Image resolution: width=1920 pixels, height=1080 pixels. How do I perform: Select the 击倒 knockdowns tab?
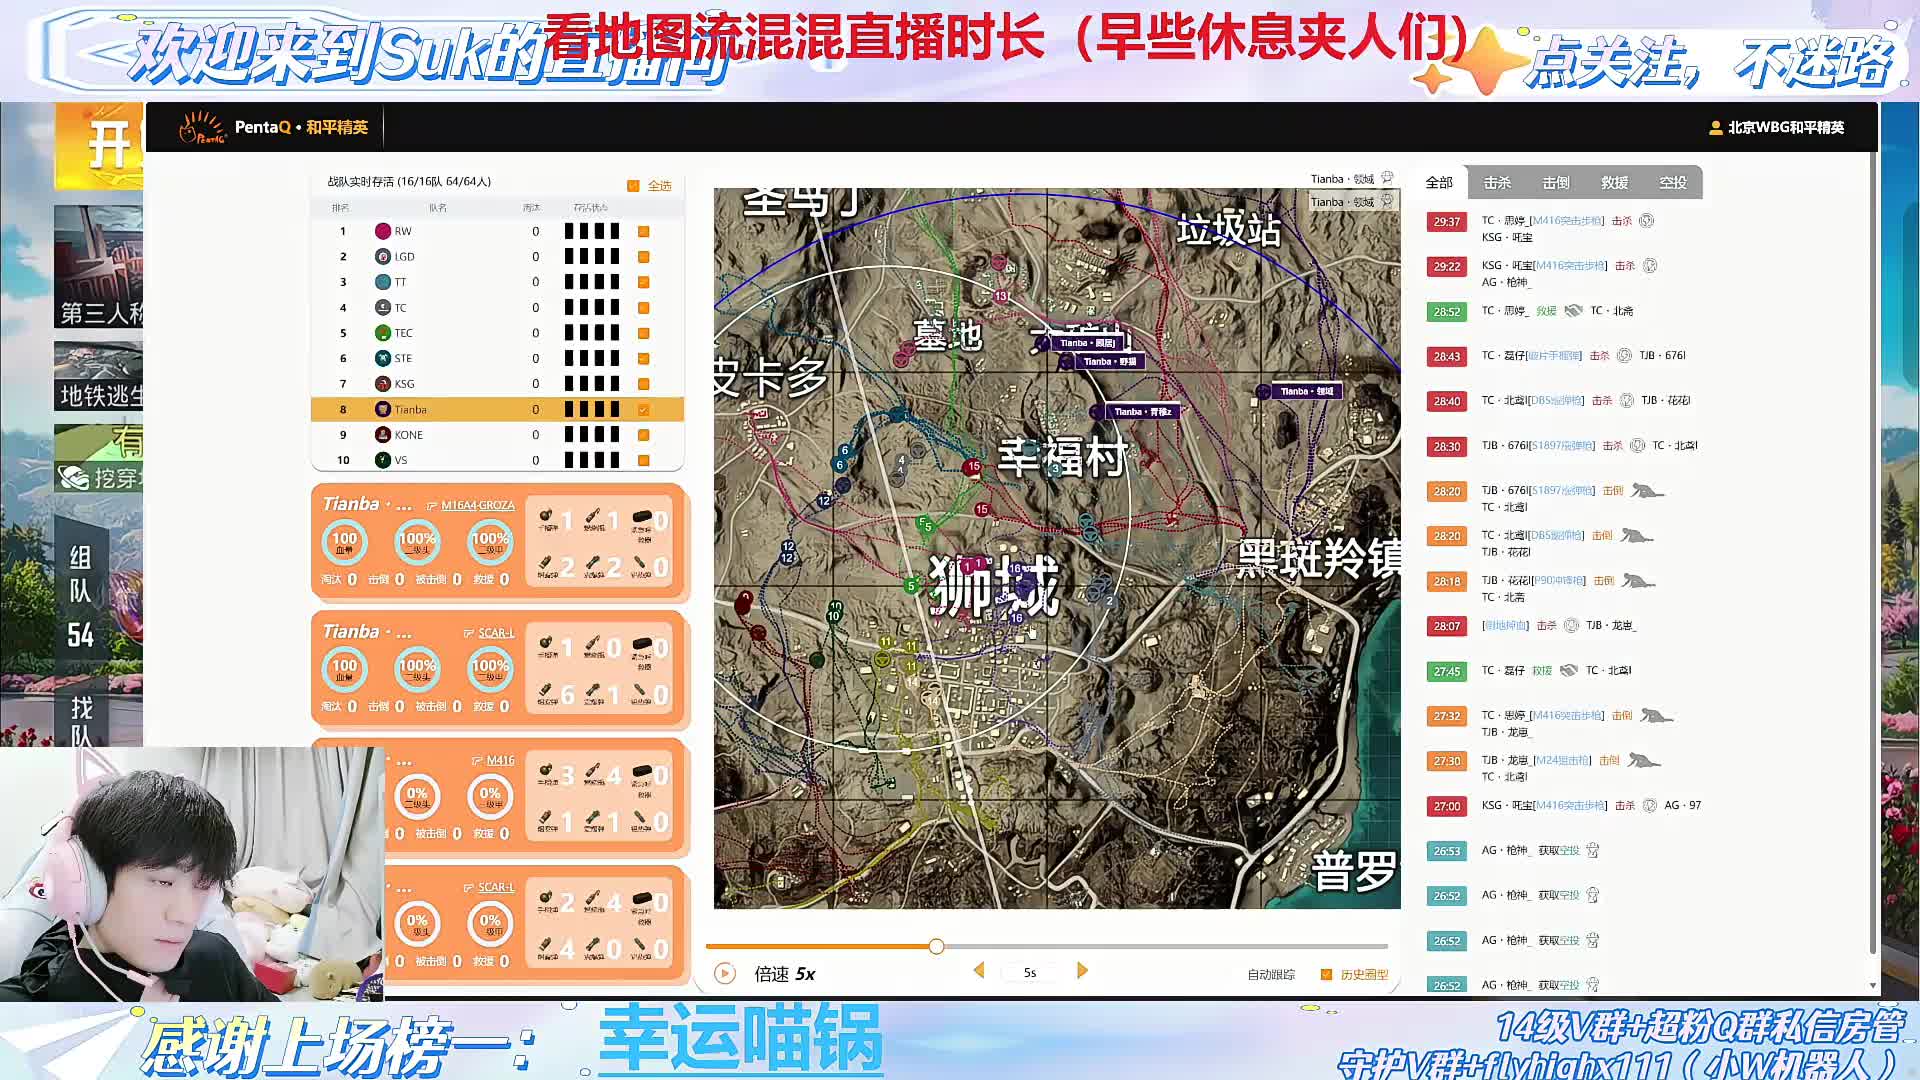pos(1556,182)
